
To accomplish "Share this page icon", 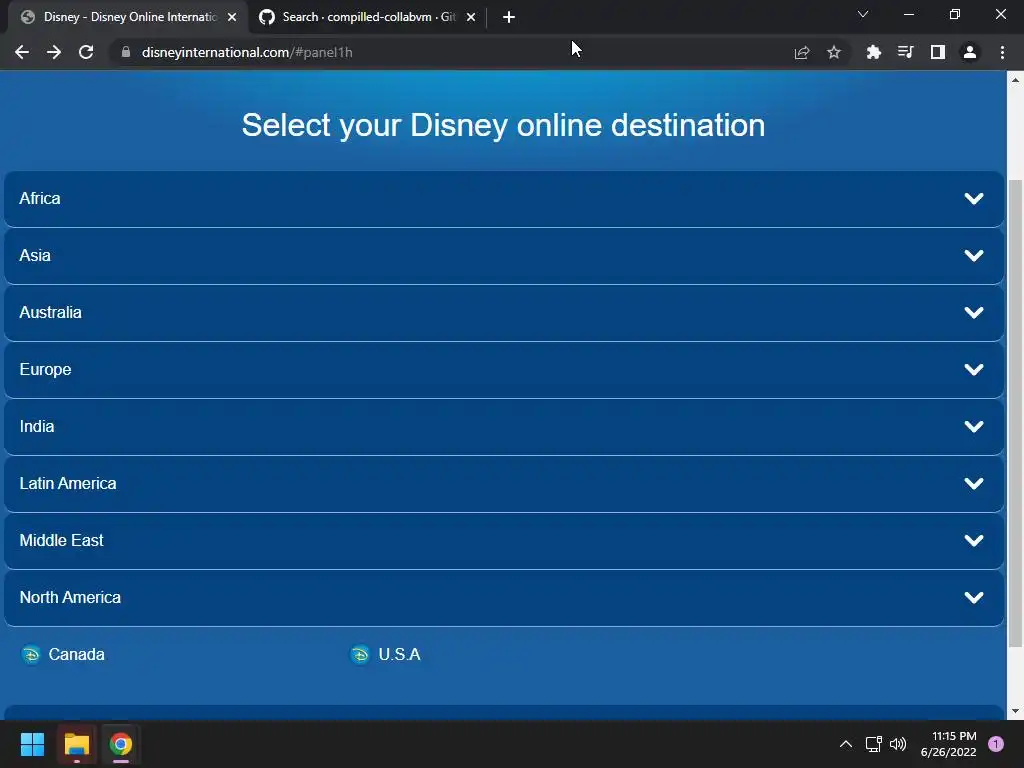I will click(x=801, y=52).
